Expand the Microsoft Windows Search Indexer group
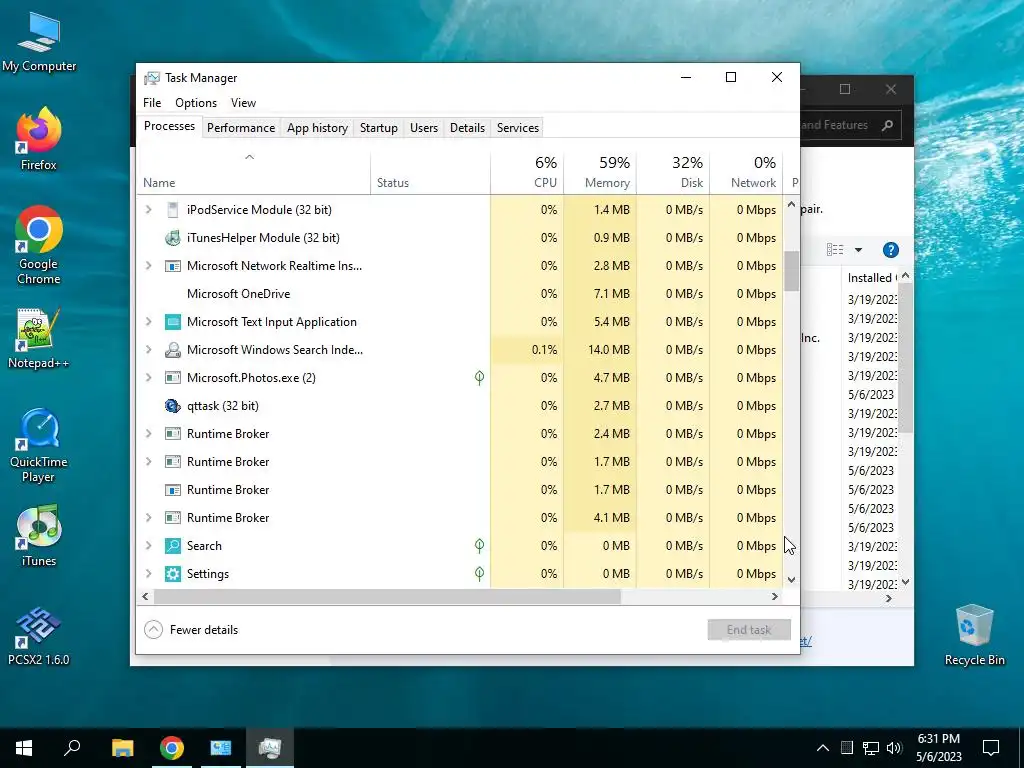The width and height of the screenshot is (1024, 768). click(x=149, y=350)
